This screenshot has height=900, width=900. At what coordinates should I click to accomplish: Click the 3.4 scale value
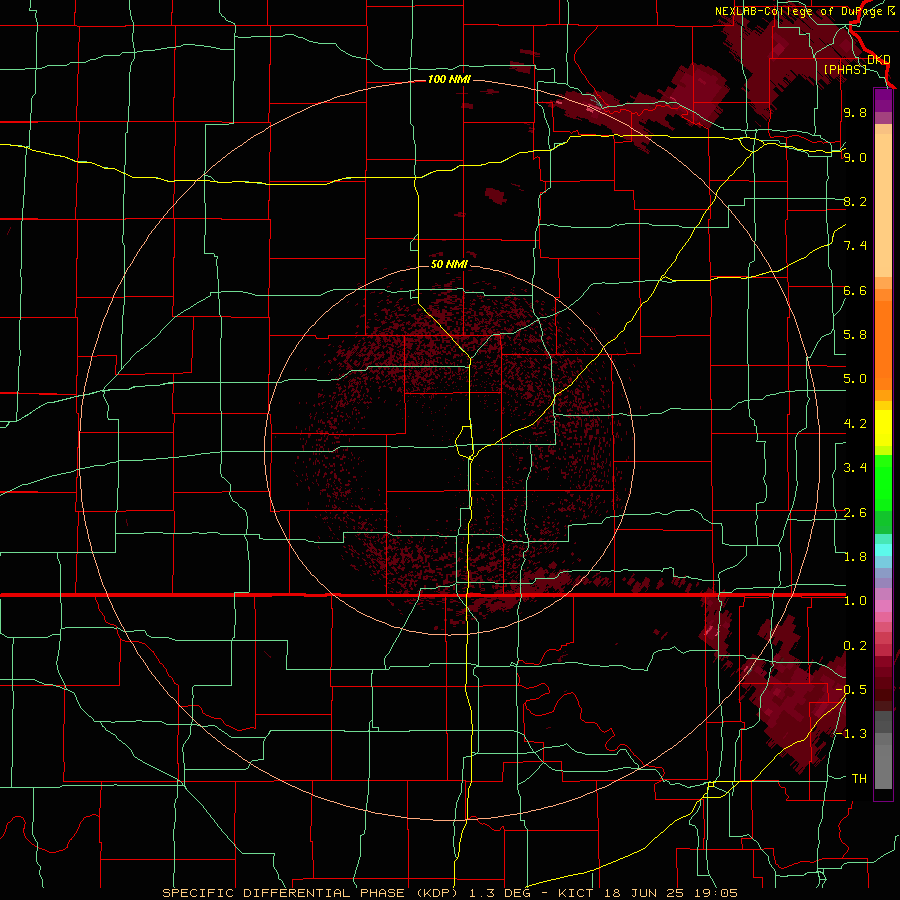point(855,468)
